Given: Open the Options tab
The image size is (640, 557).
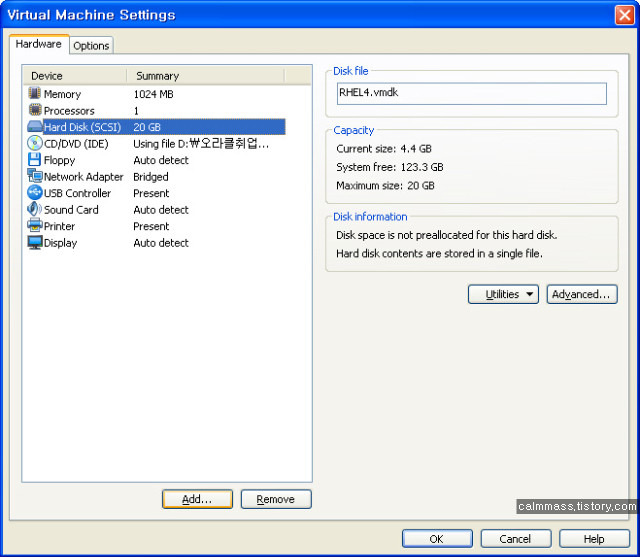Looking at the screenshot, I should tap(91, 46).
